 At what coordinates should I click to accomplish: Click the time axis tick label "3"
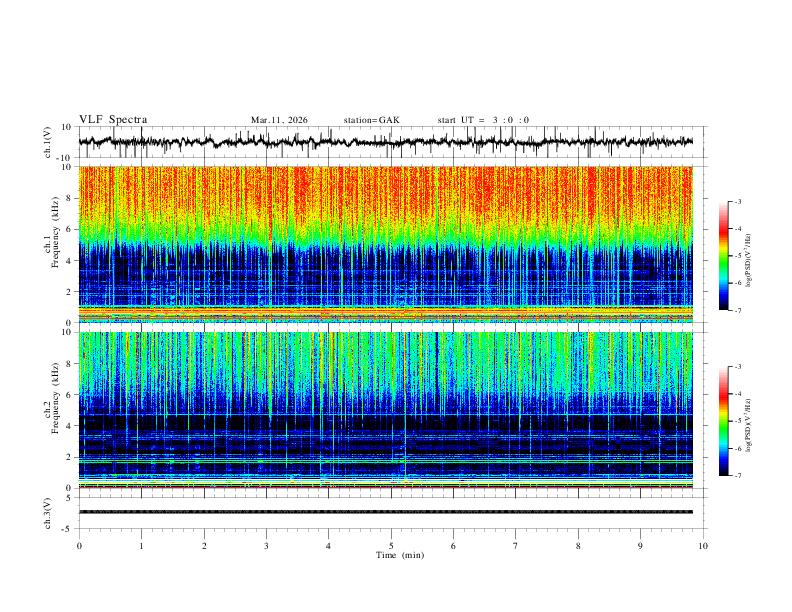[x=266, y=546]
